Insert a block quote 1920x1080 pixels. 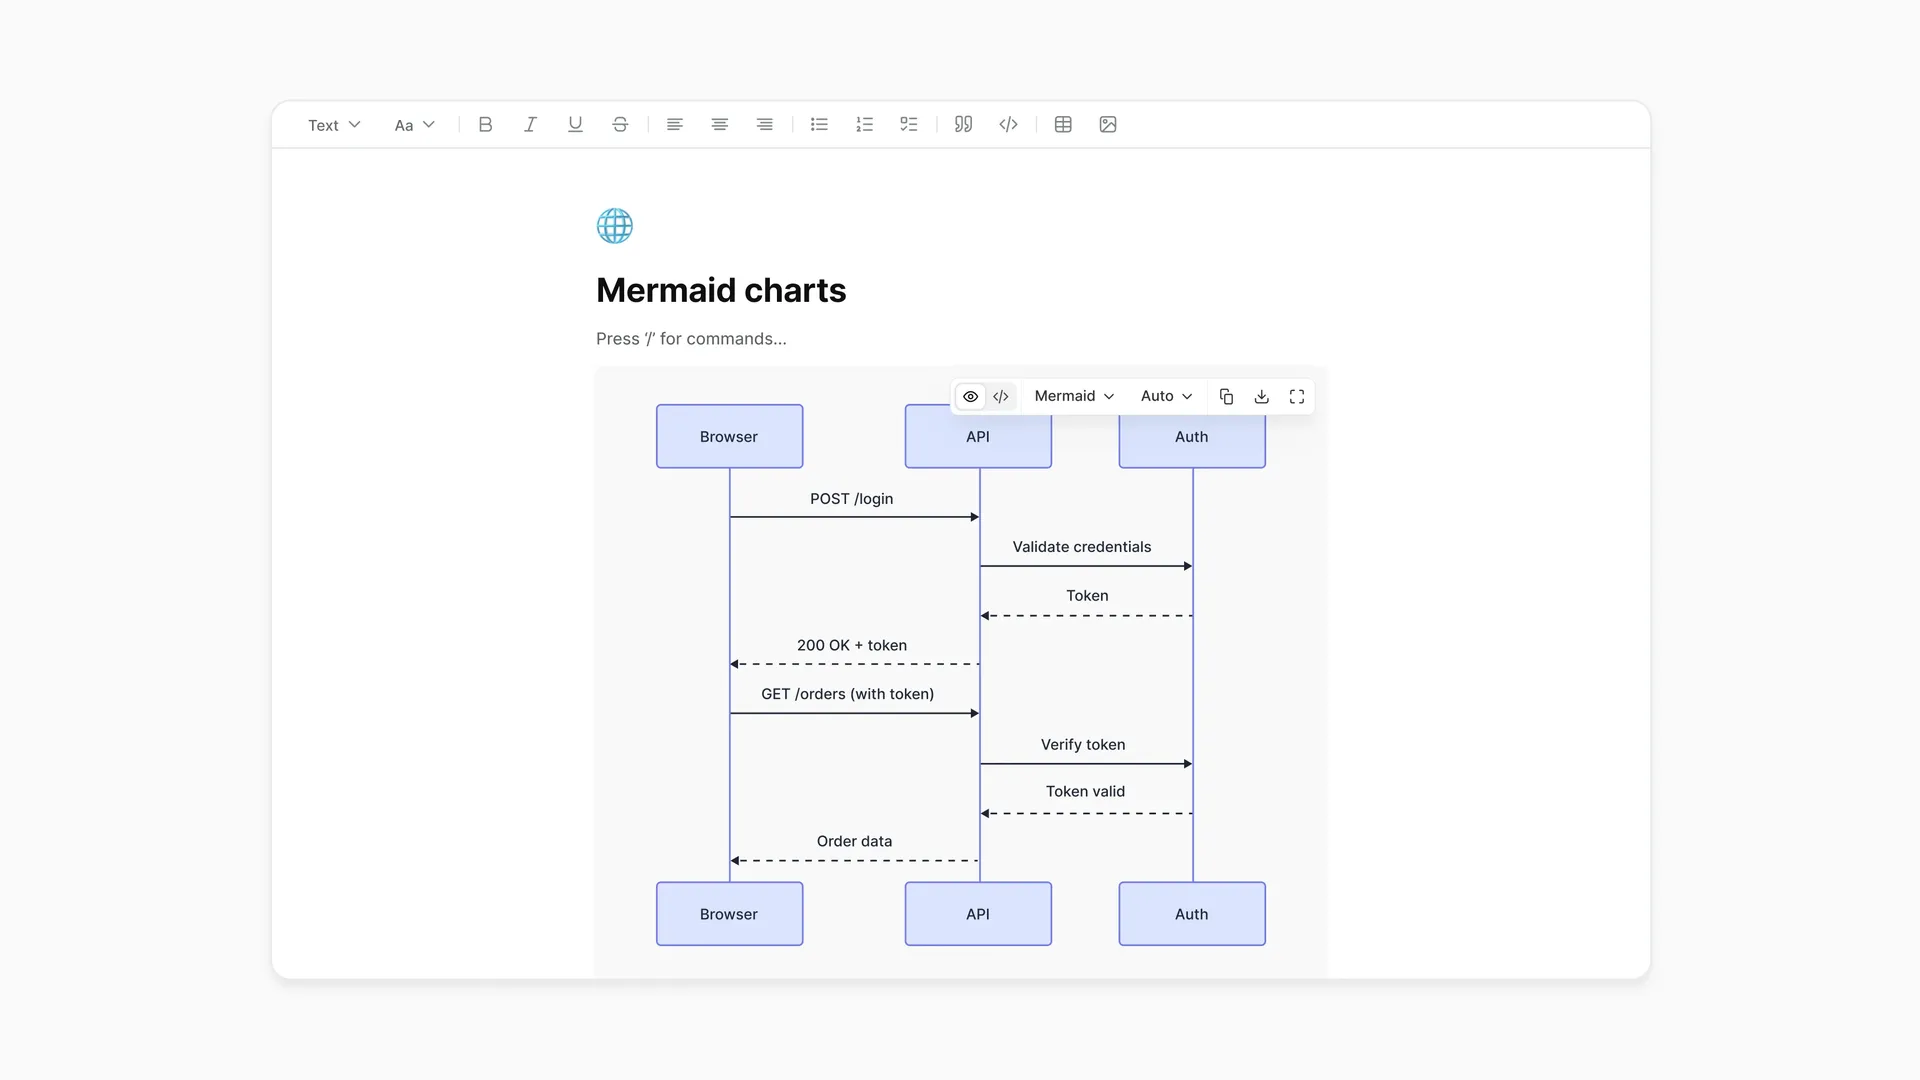pos(963,125)
